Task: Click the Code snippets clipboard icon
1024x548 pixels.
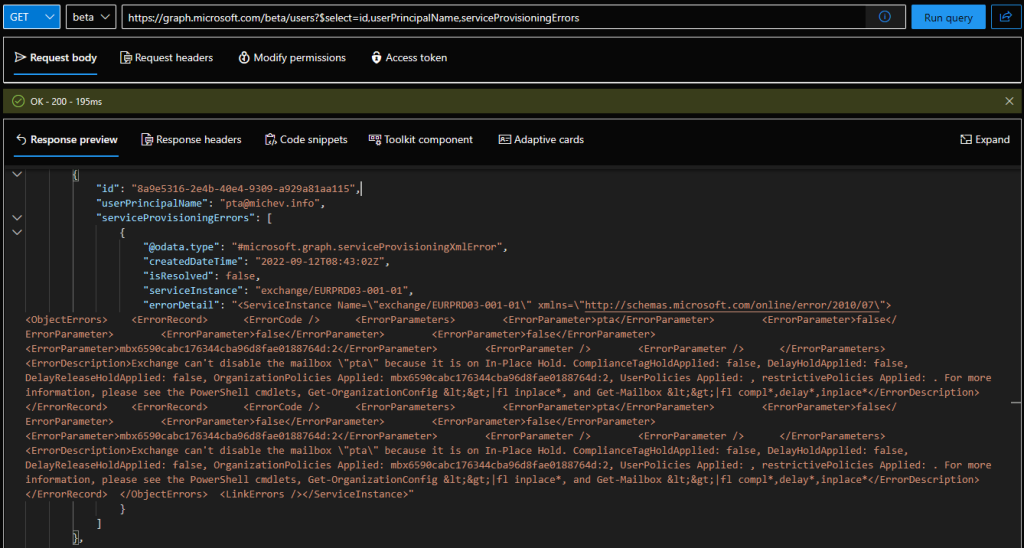Action: pos(270,140)
